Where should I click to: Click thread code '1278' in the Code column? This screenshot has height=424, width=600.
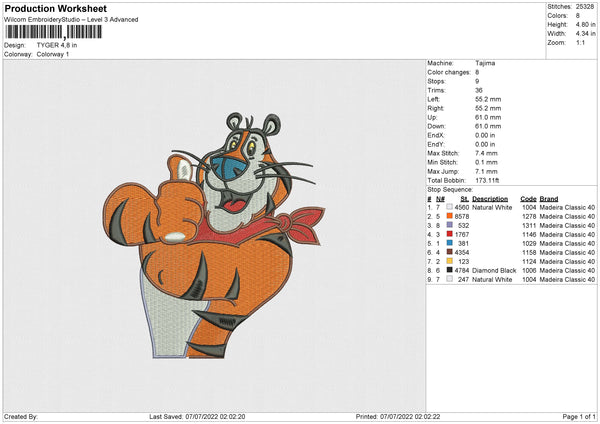(529, 216)
